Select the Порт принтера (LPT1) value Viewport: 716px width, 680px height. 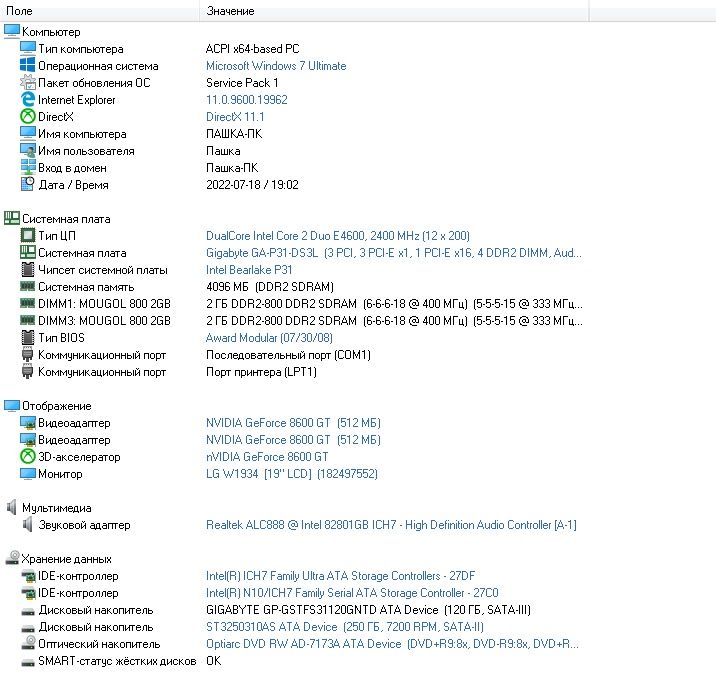[x=261, y=372]
